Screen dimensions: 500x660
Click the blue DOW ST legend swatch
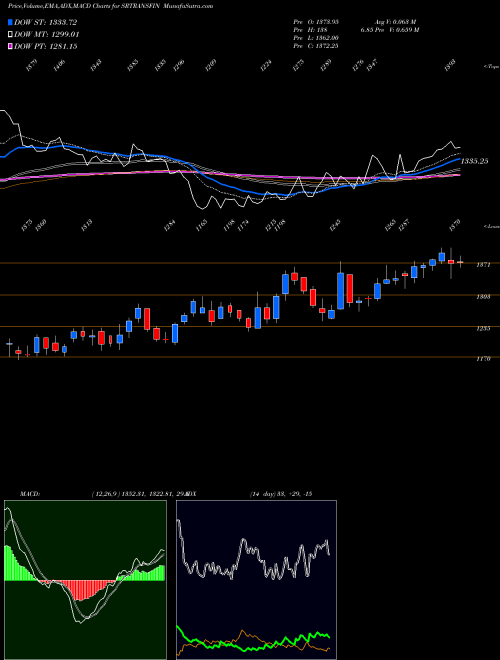click(11, 22)
